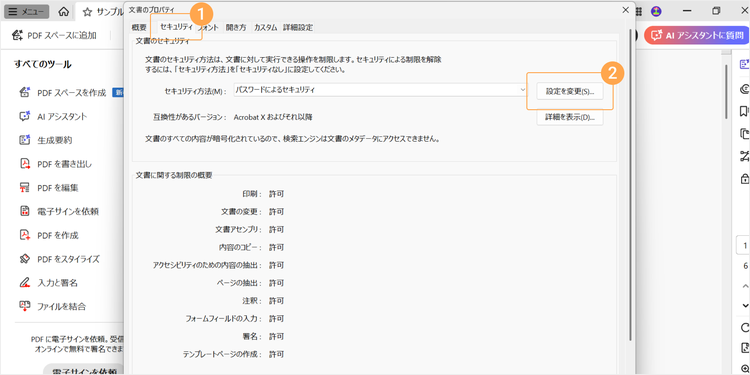
Task: Open lock security icon in right rail
Action: (744, 178)
